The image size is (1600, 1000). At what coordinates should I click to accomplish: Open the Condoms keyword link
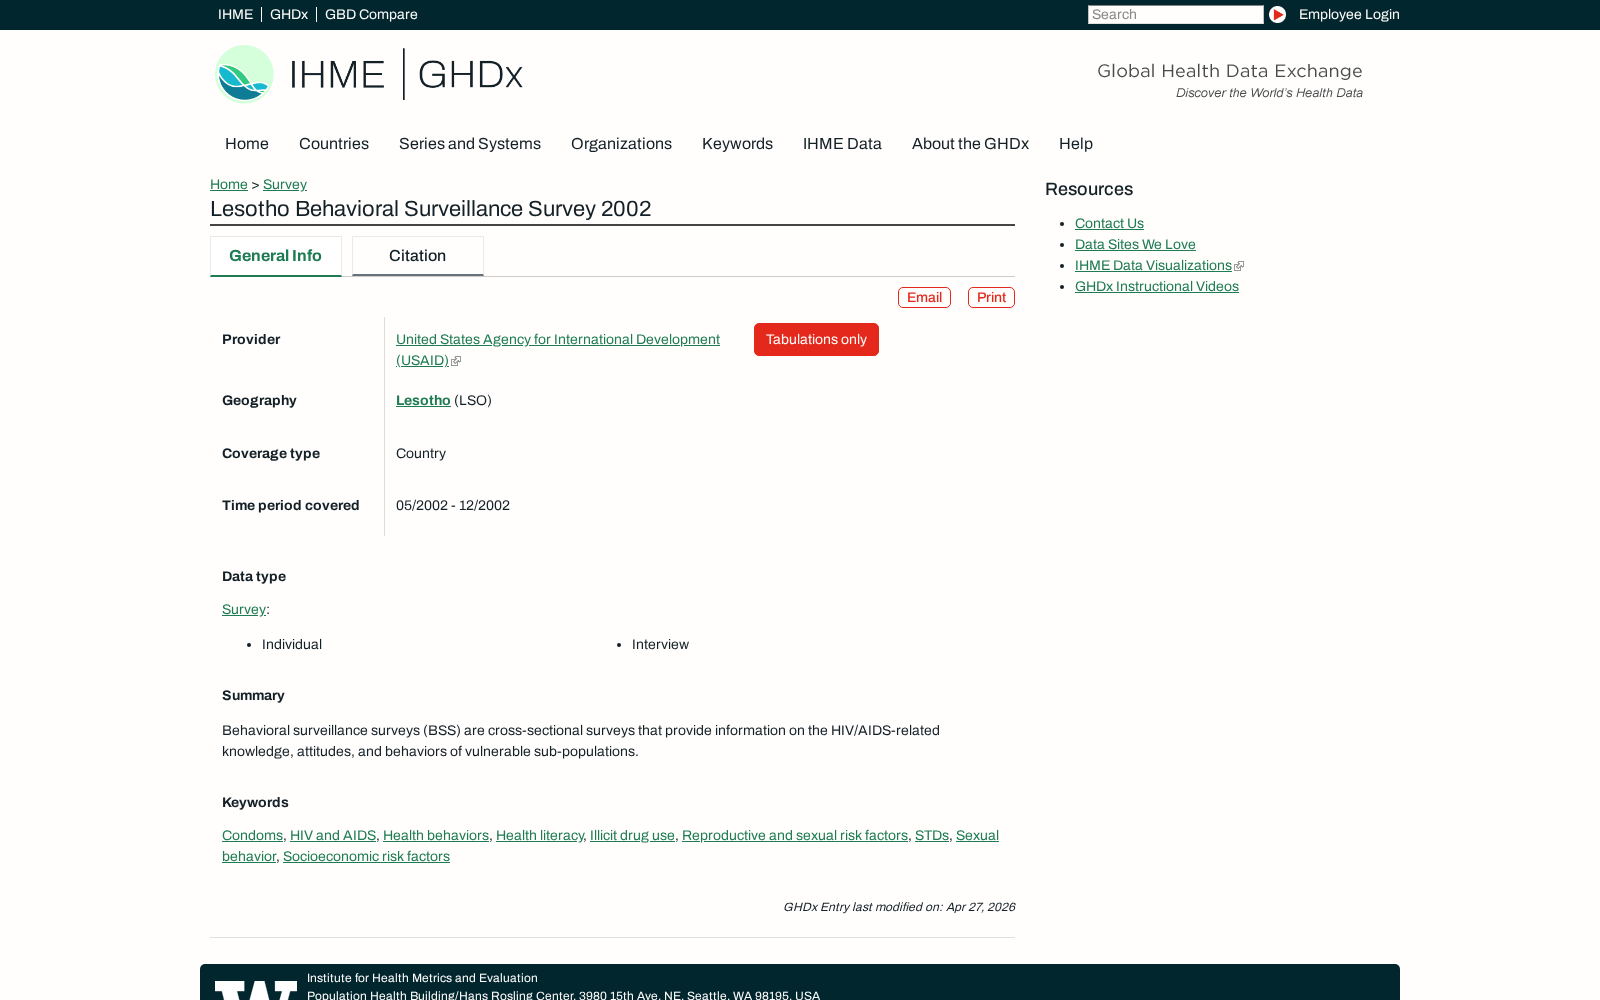point(252,835)
